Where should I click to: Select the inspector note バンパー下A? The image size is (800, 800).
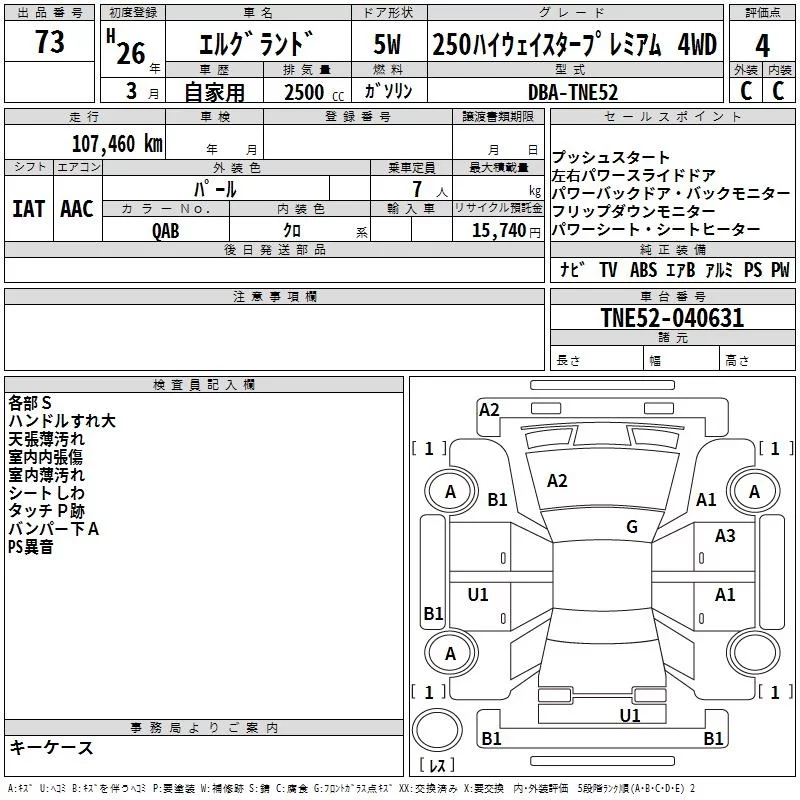(x=54, y=529)
